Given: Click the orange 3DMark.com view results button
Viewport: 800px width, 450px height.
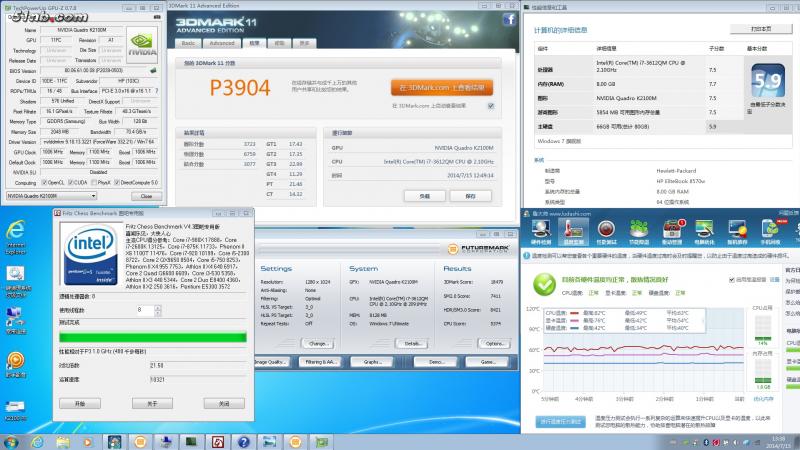Looking at the screenshot, I should click(442, 88).
